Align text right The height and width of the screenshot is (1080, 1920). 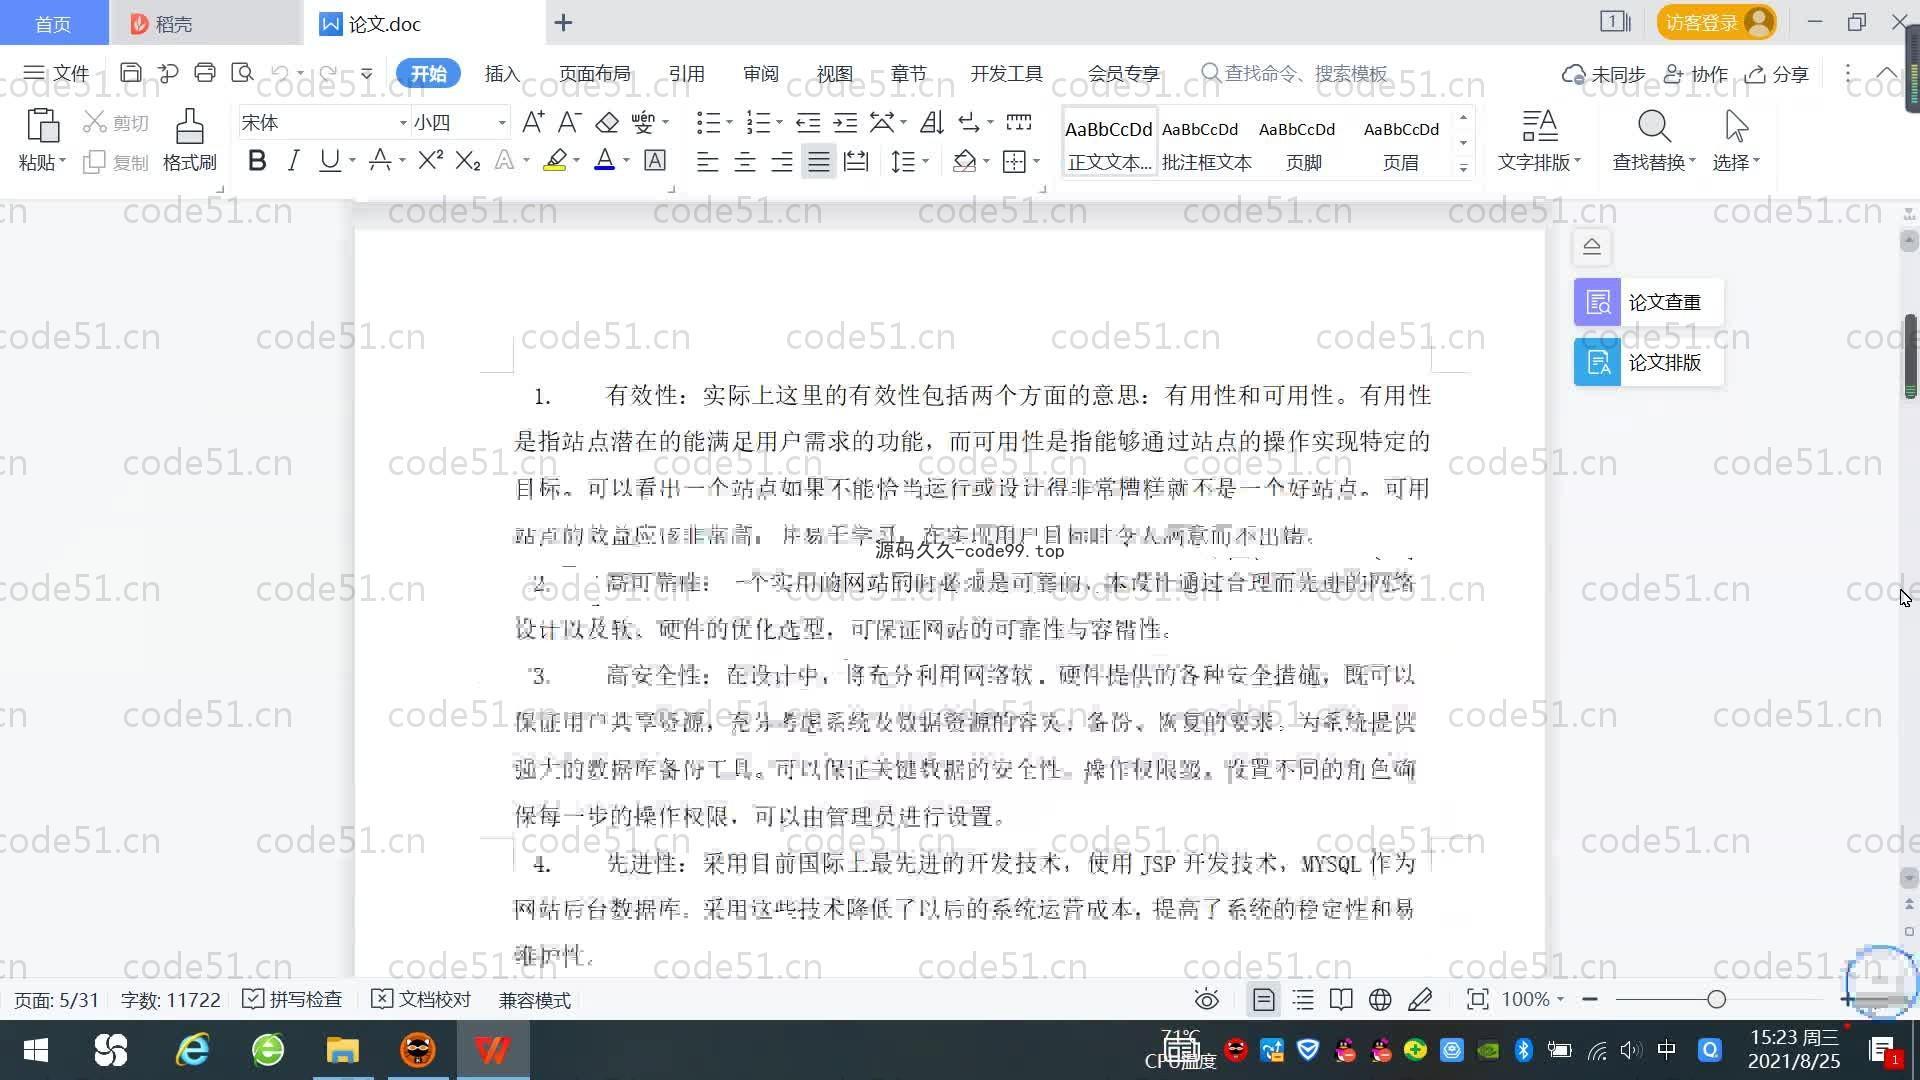tap(781, 161)
